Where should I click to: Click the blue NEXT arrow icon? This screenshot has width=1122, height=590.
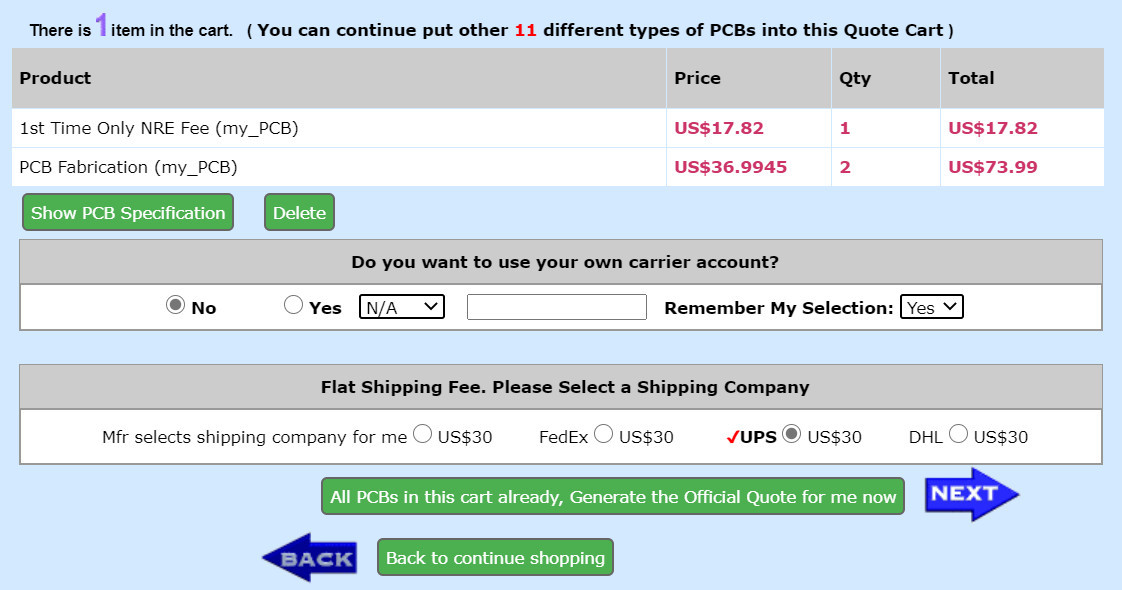tap(971, 494)
